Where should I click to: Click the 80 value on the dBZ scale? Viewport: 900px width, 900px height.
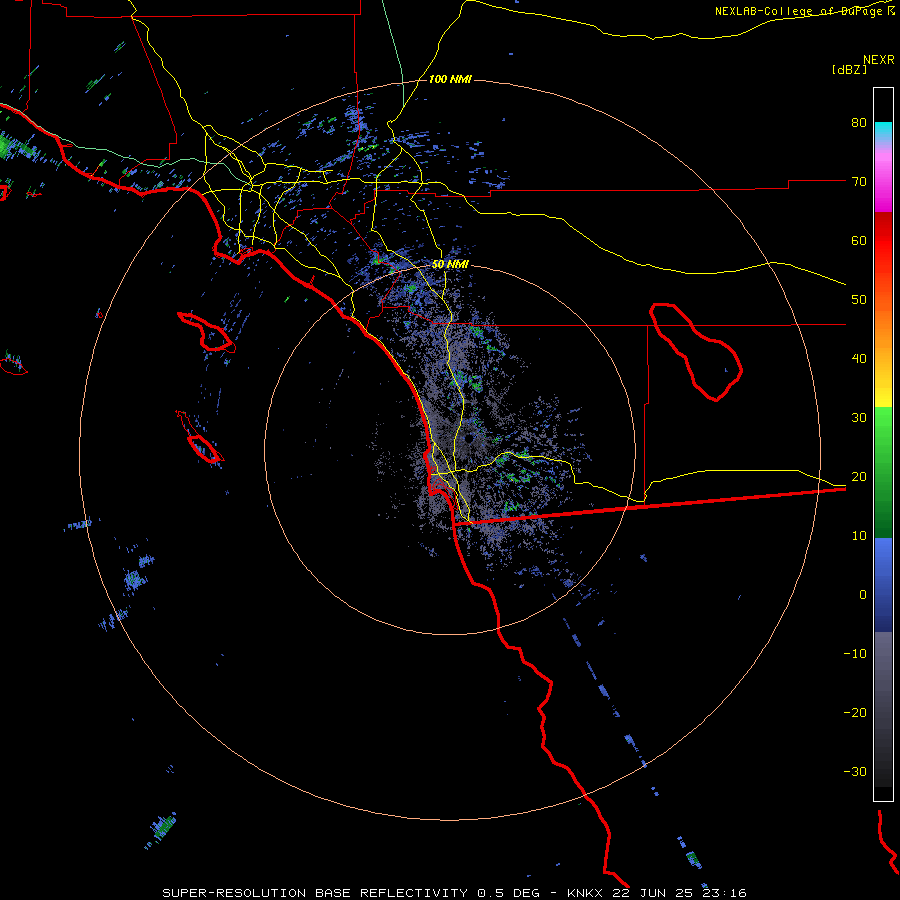(859, 122)
